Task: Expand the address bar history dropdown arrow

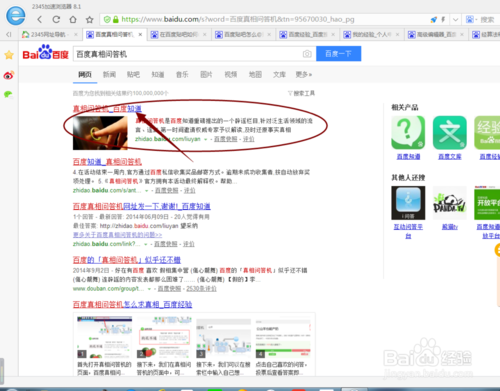Action: 455,20
